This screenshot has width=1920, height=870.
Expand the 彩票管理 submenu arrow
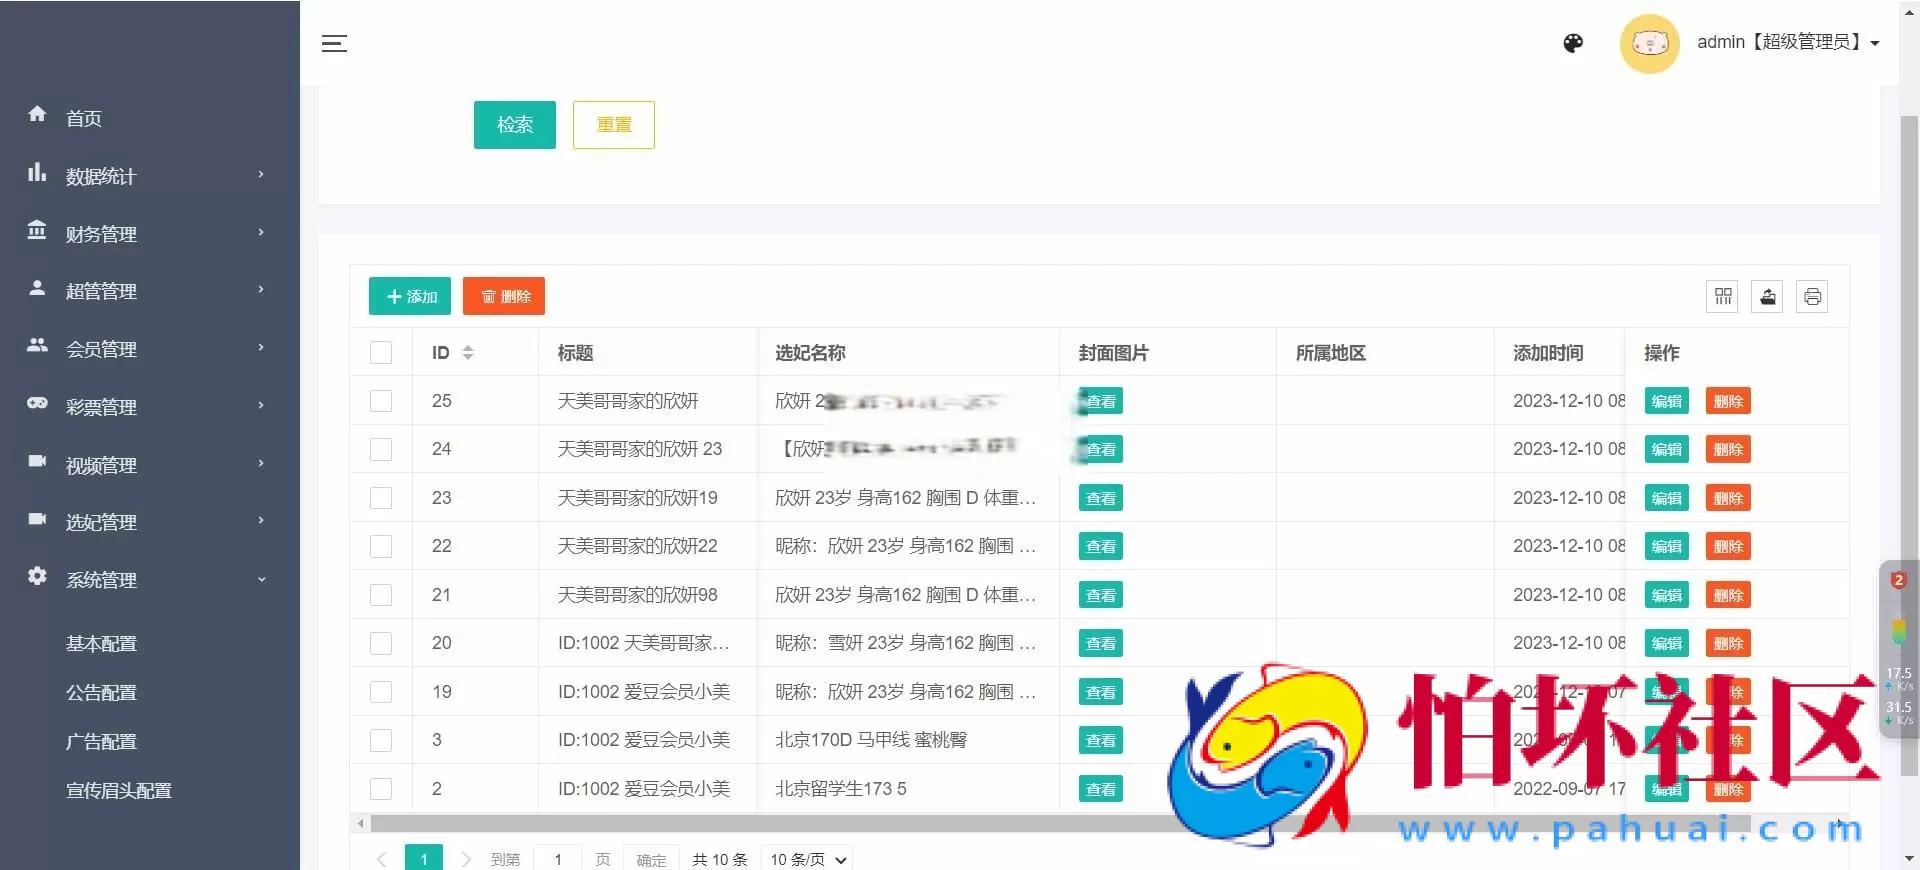tap(261, 405)
